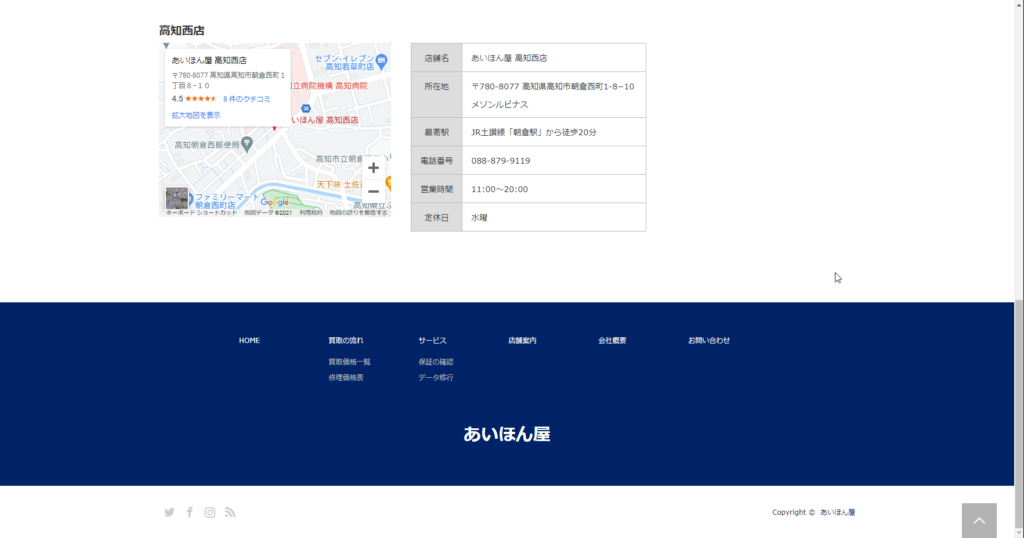Open the 8 件のクチコミ reviews link
1024x538 pixels.
[x=247, y=99]
